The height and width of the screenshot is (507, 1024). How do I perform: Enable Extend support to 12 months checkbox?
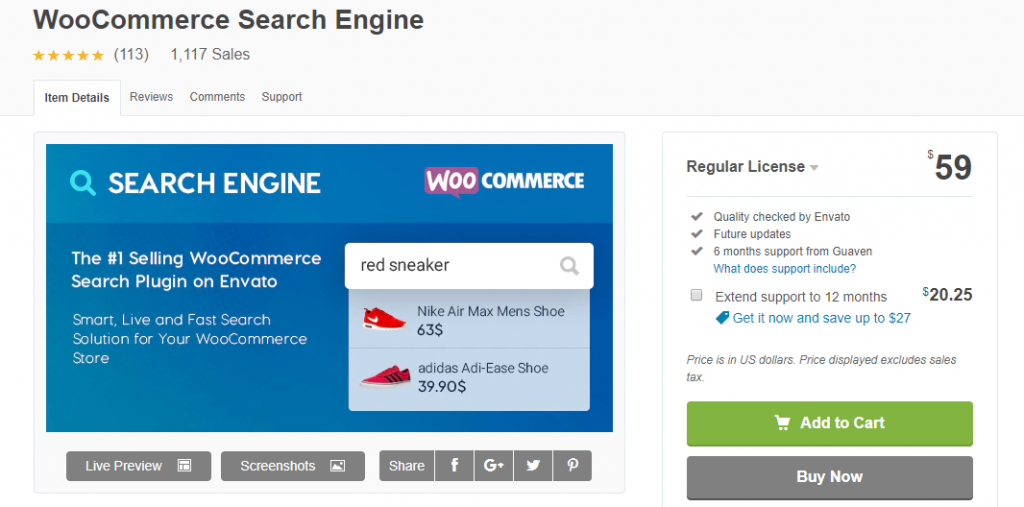tap(696, 295)
